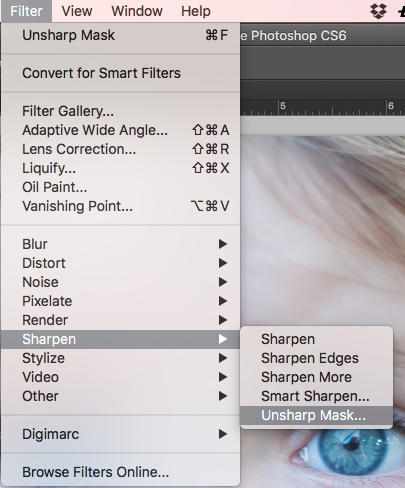Click the Dropbox menu bar icon

tap(378, 11)
